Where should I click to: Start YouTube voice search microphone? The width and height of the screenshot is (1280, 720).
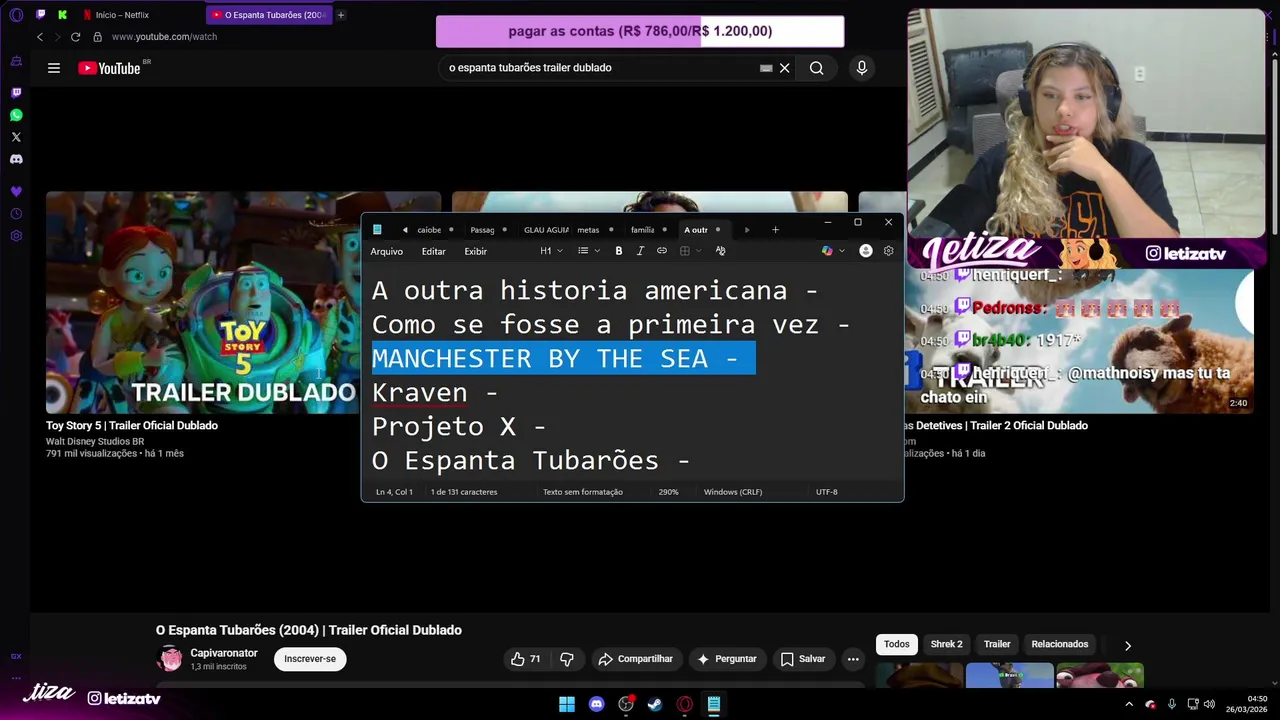click(862, 68)
